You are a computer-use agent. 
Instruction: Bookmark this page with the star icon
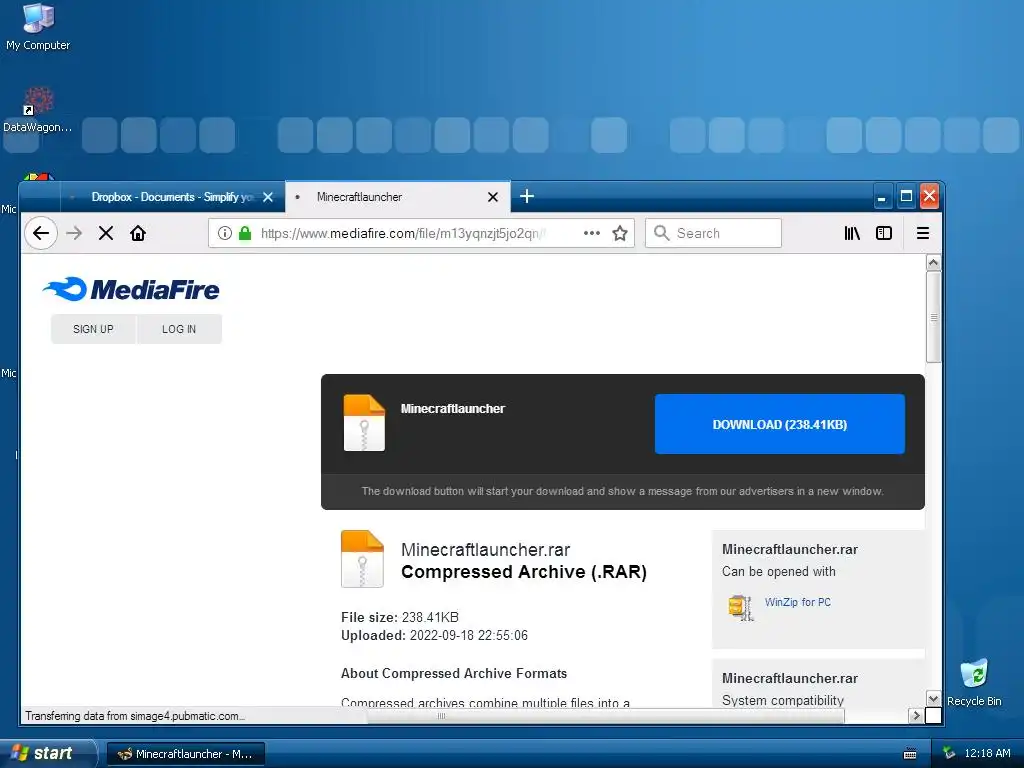(620, 233)
